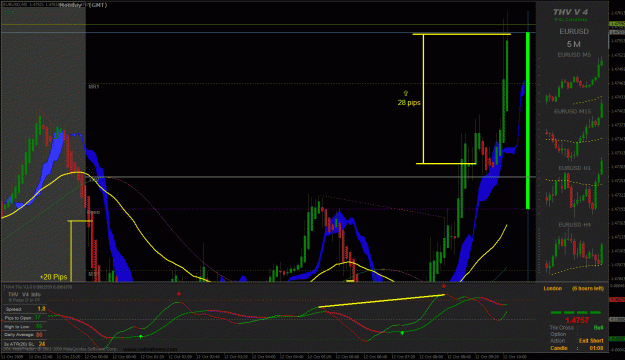625x360 pixels.
Task: Click the 'High to Low' row
Action: pos(25,327)
